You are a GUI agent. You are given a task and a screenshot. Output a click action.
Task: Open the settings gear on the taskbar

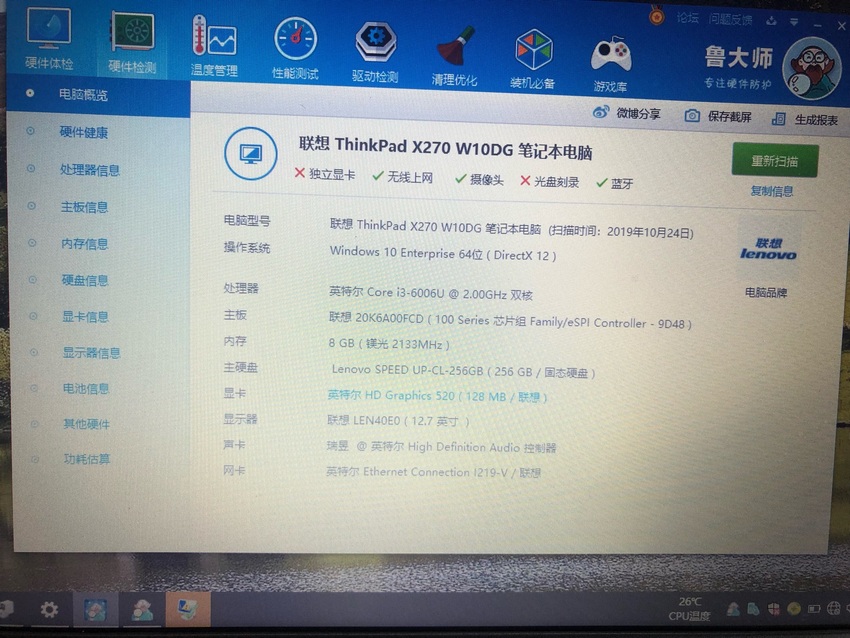pos(49,609)
